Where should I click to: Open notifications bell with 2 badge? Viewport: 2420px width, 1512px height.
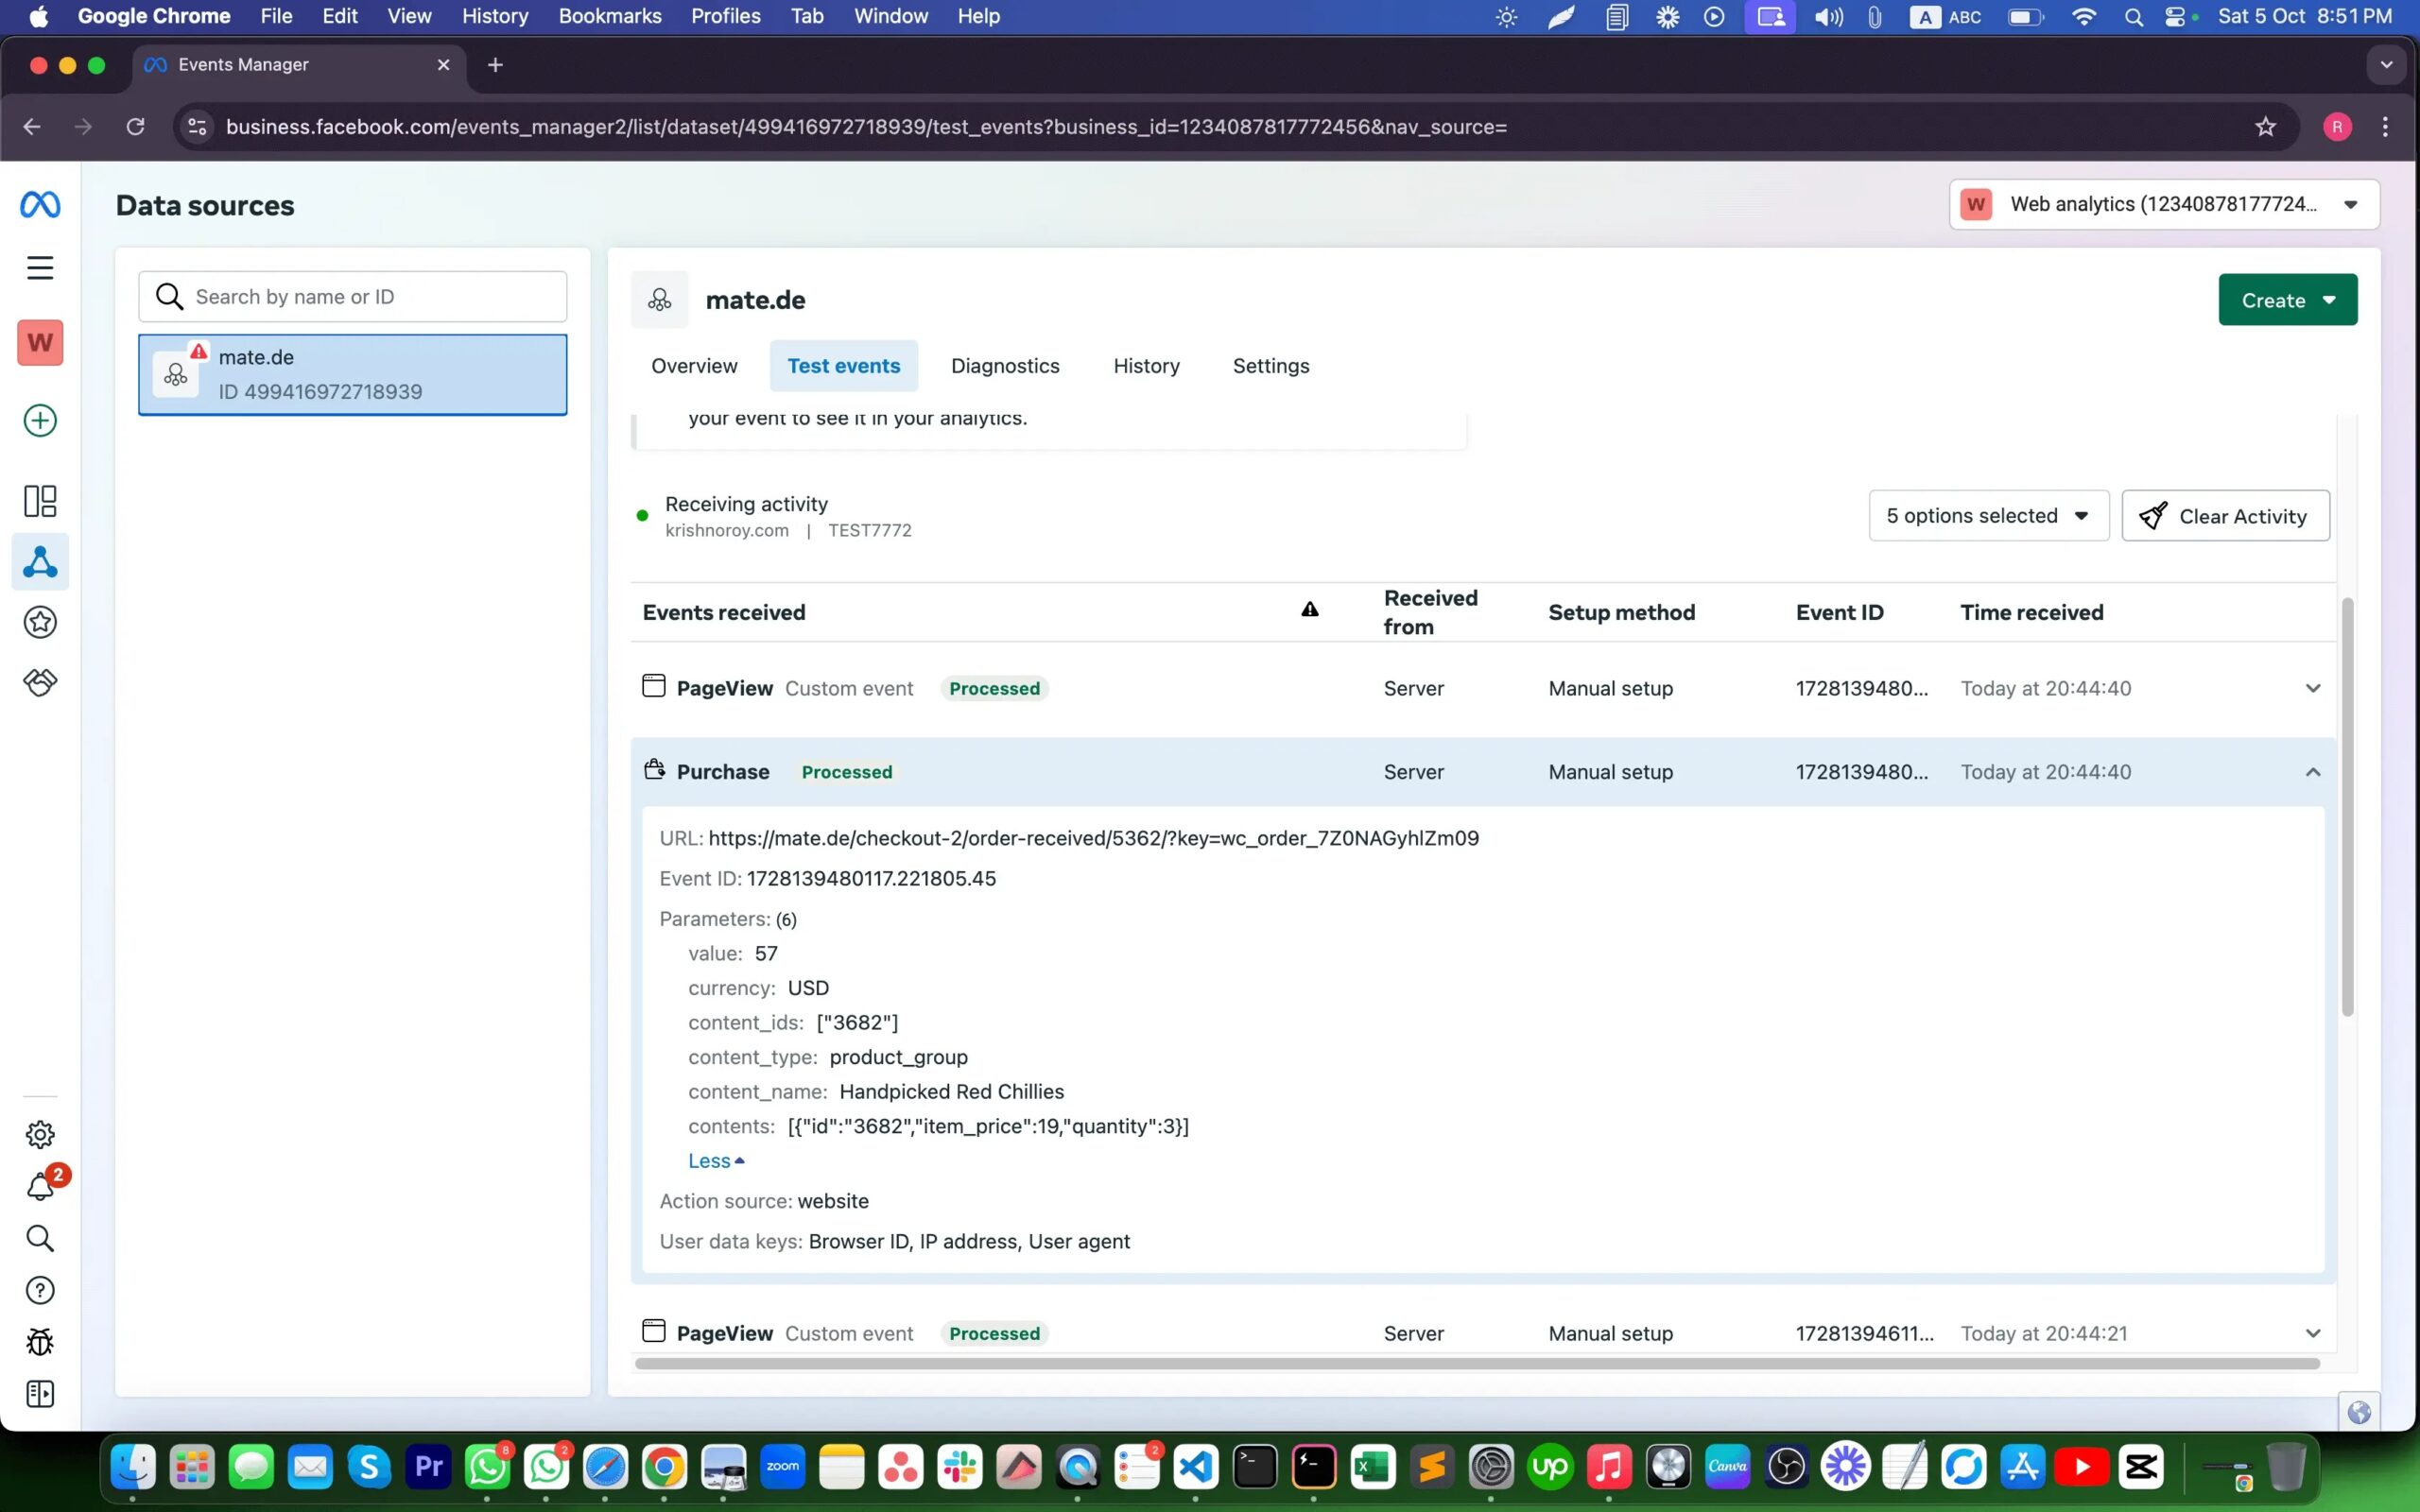coord(42,1185)
